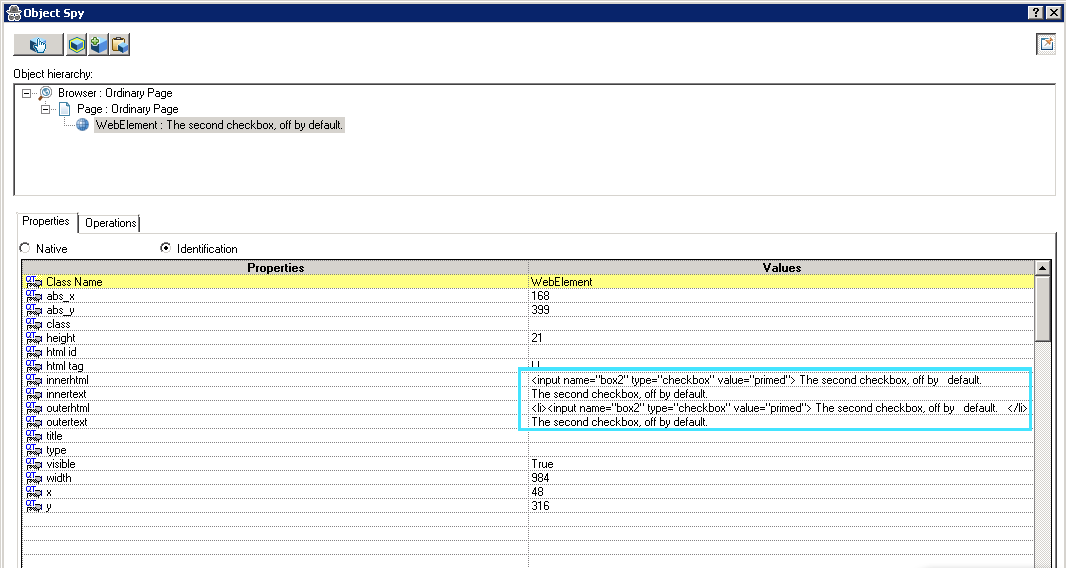The image size is (1066, 568).
Task: Click Highlight object in application icon
Action: tap(77, 44)
